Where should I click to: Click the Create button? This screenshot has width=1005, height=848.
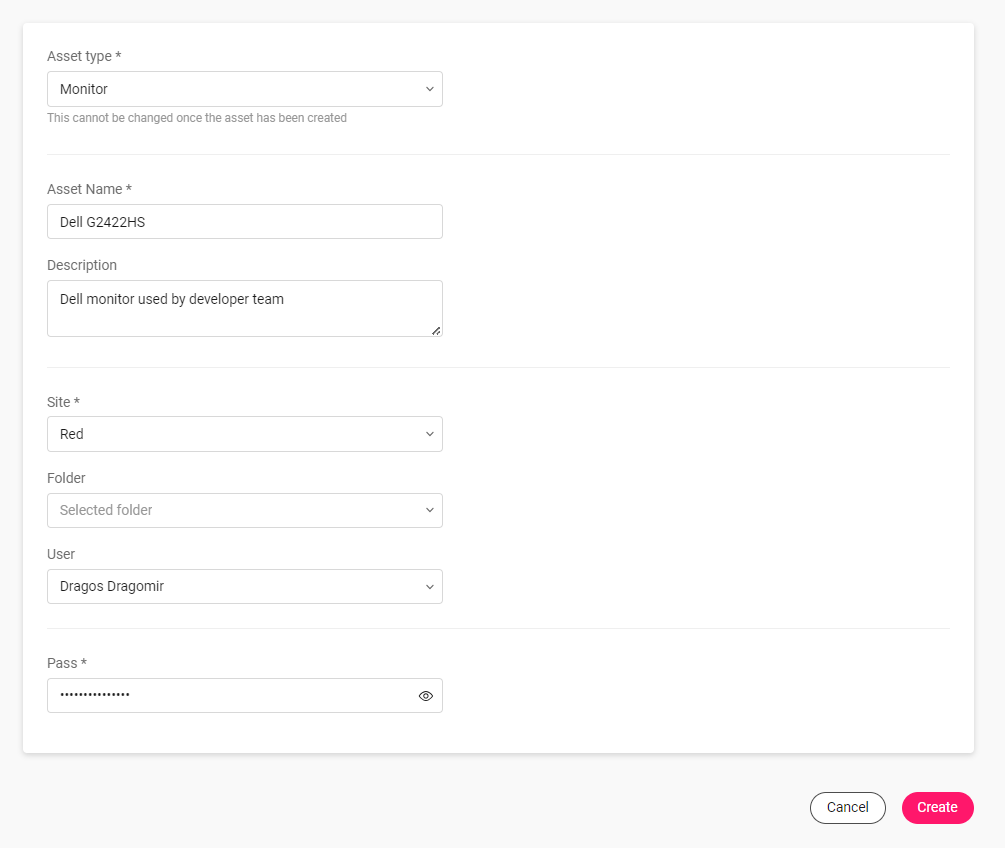point(937,807)
